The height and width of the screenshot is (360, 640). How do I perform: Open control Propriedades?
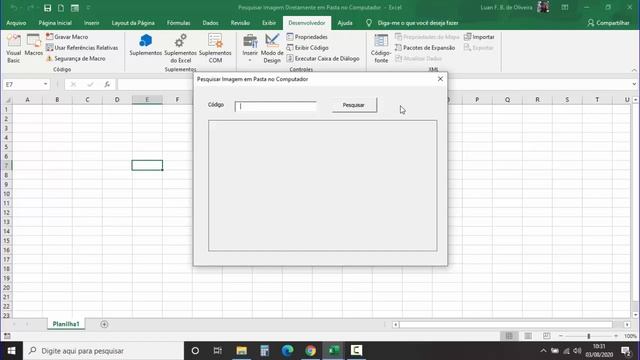[307, 37]
